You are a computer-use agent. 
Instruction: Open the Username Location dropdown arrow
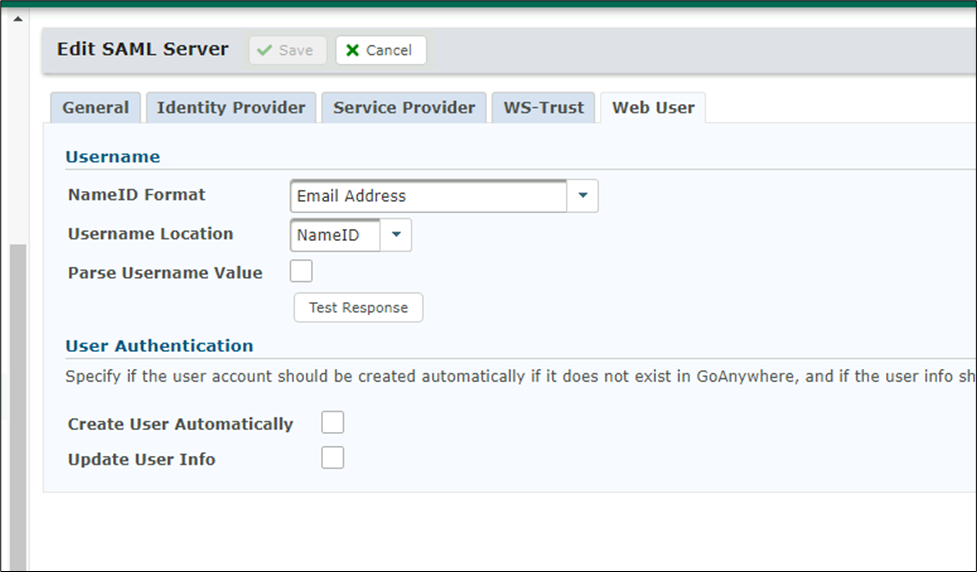(x=396, y=235)
